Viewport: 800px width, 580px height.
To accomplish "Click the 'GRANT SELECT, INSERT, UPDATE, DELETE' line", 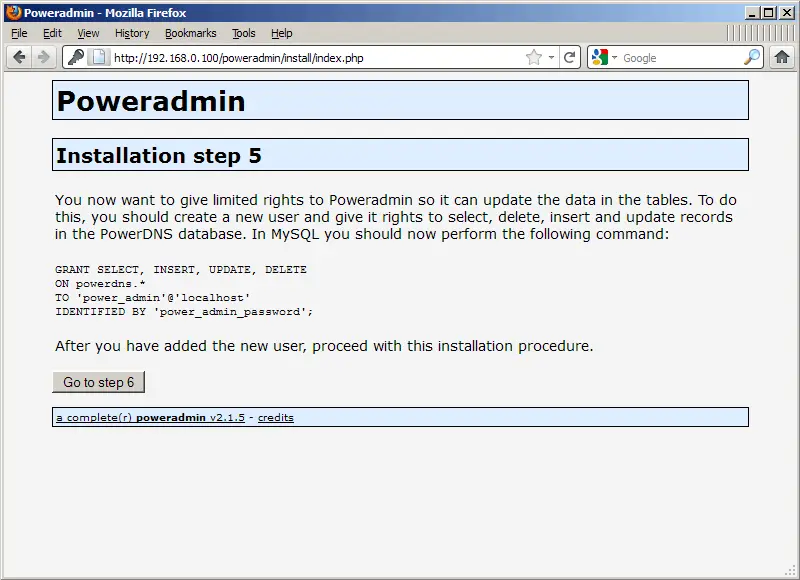I will (181, 269).
